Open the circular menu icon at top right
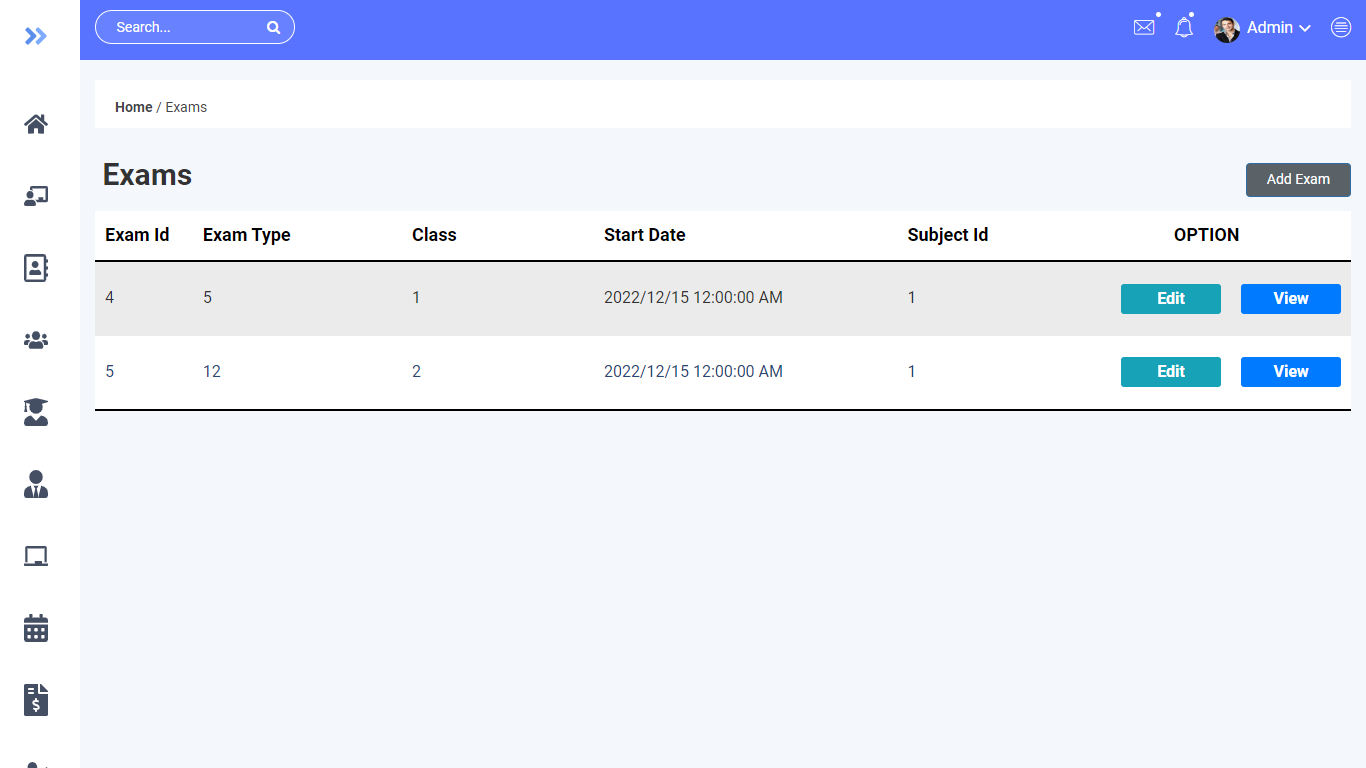The width and height of the screenshot is (1366, 768). [x=1341, y=28]
